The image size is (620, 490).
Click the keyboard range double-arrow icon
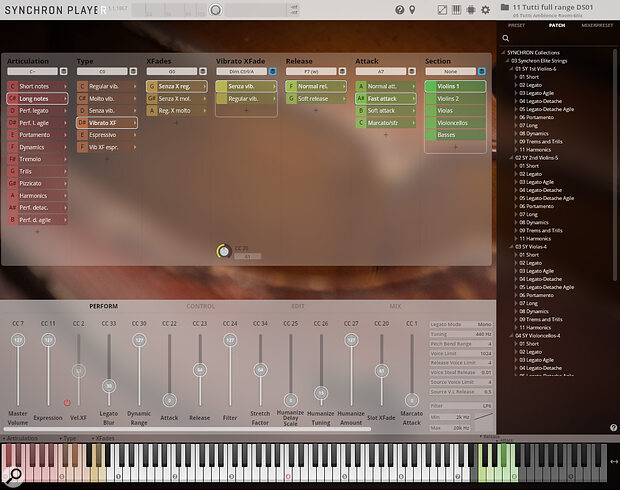[x=614, y=462]
